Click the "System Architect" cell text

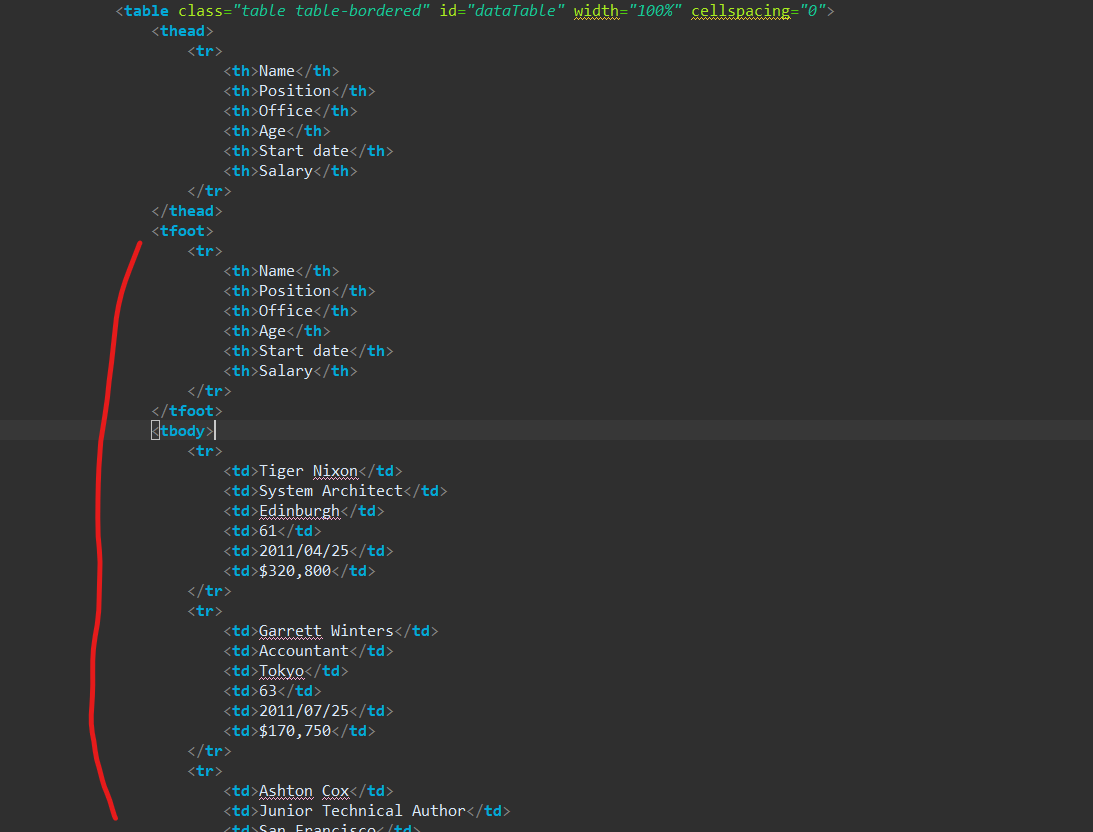tap(330, 491)
